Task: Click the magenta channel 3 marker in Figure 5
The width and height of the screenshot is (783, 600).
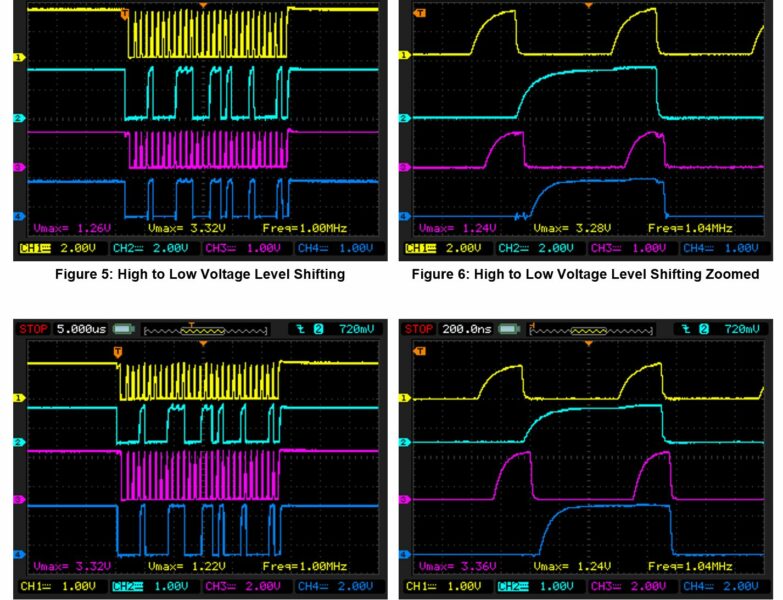Action: pyautogui.click(x=17, y=167)
